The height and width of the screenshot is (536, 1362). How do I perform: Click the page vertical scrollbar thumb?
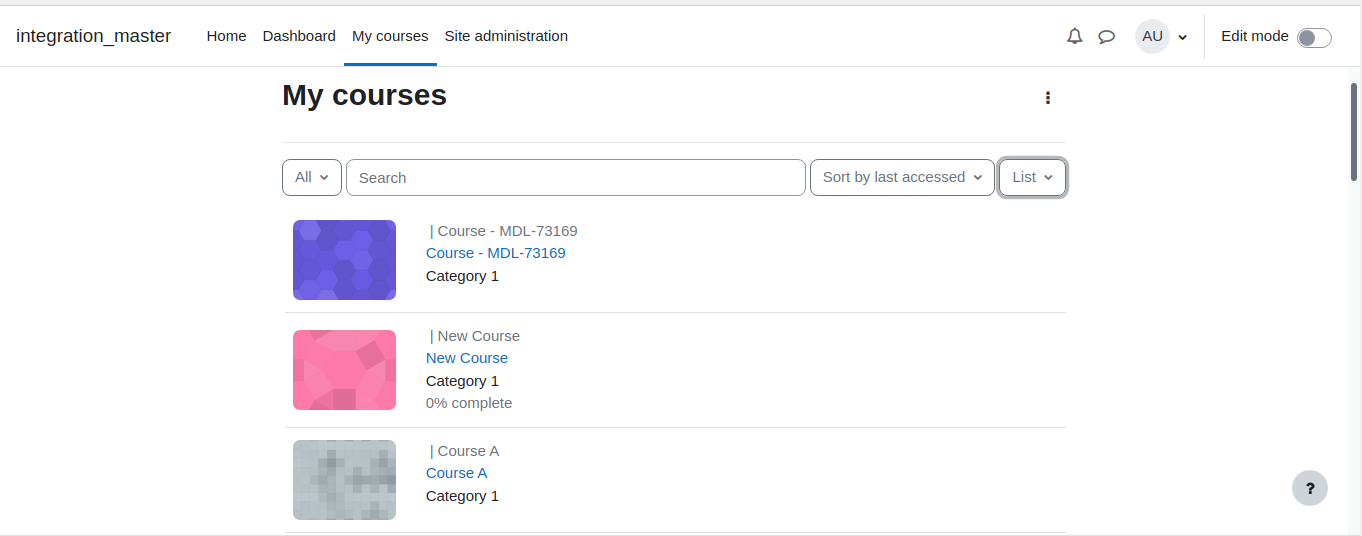tap(1354, 130)
